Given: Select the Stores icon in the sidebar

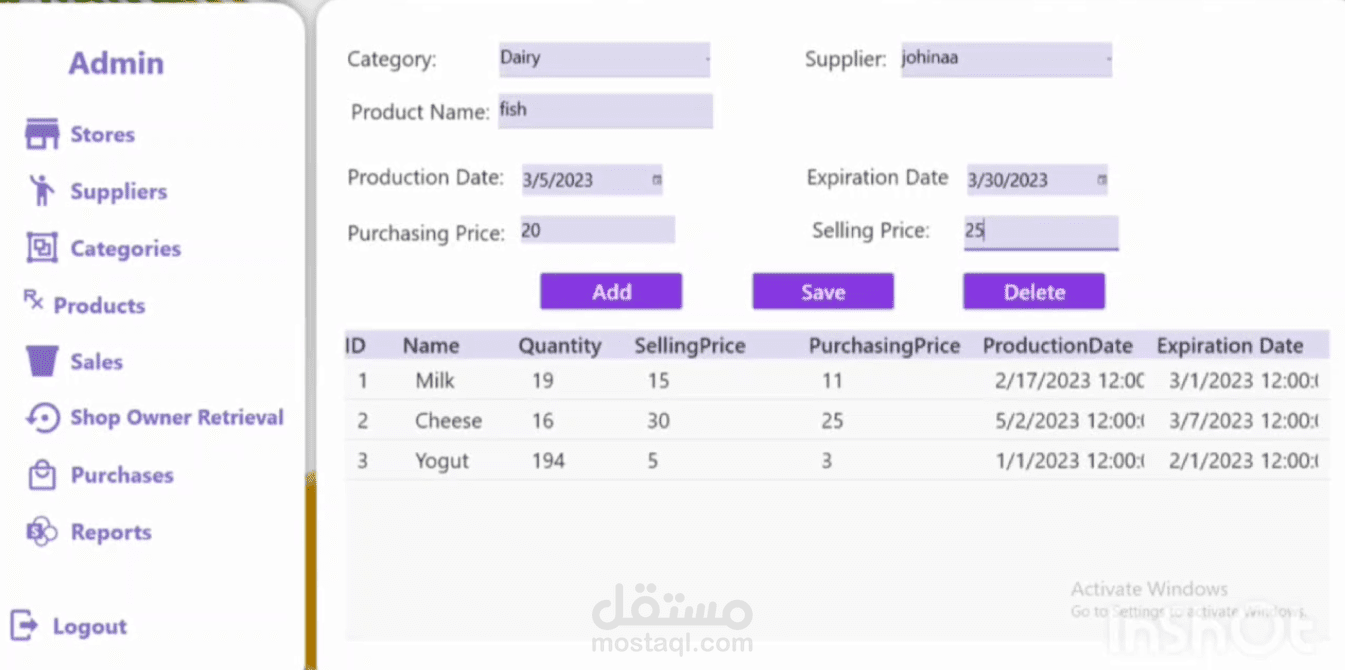Looking at the screenshot, I should click(x=40, y=133).
